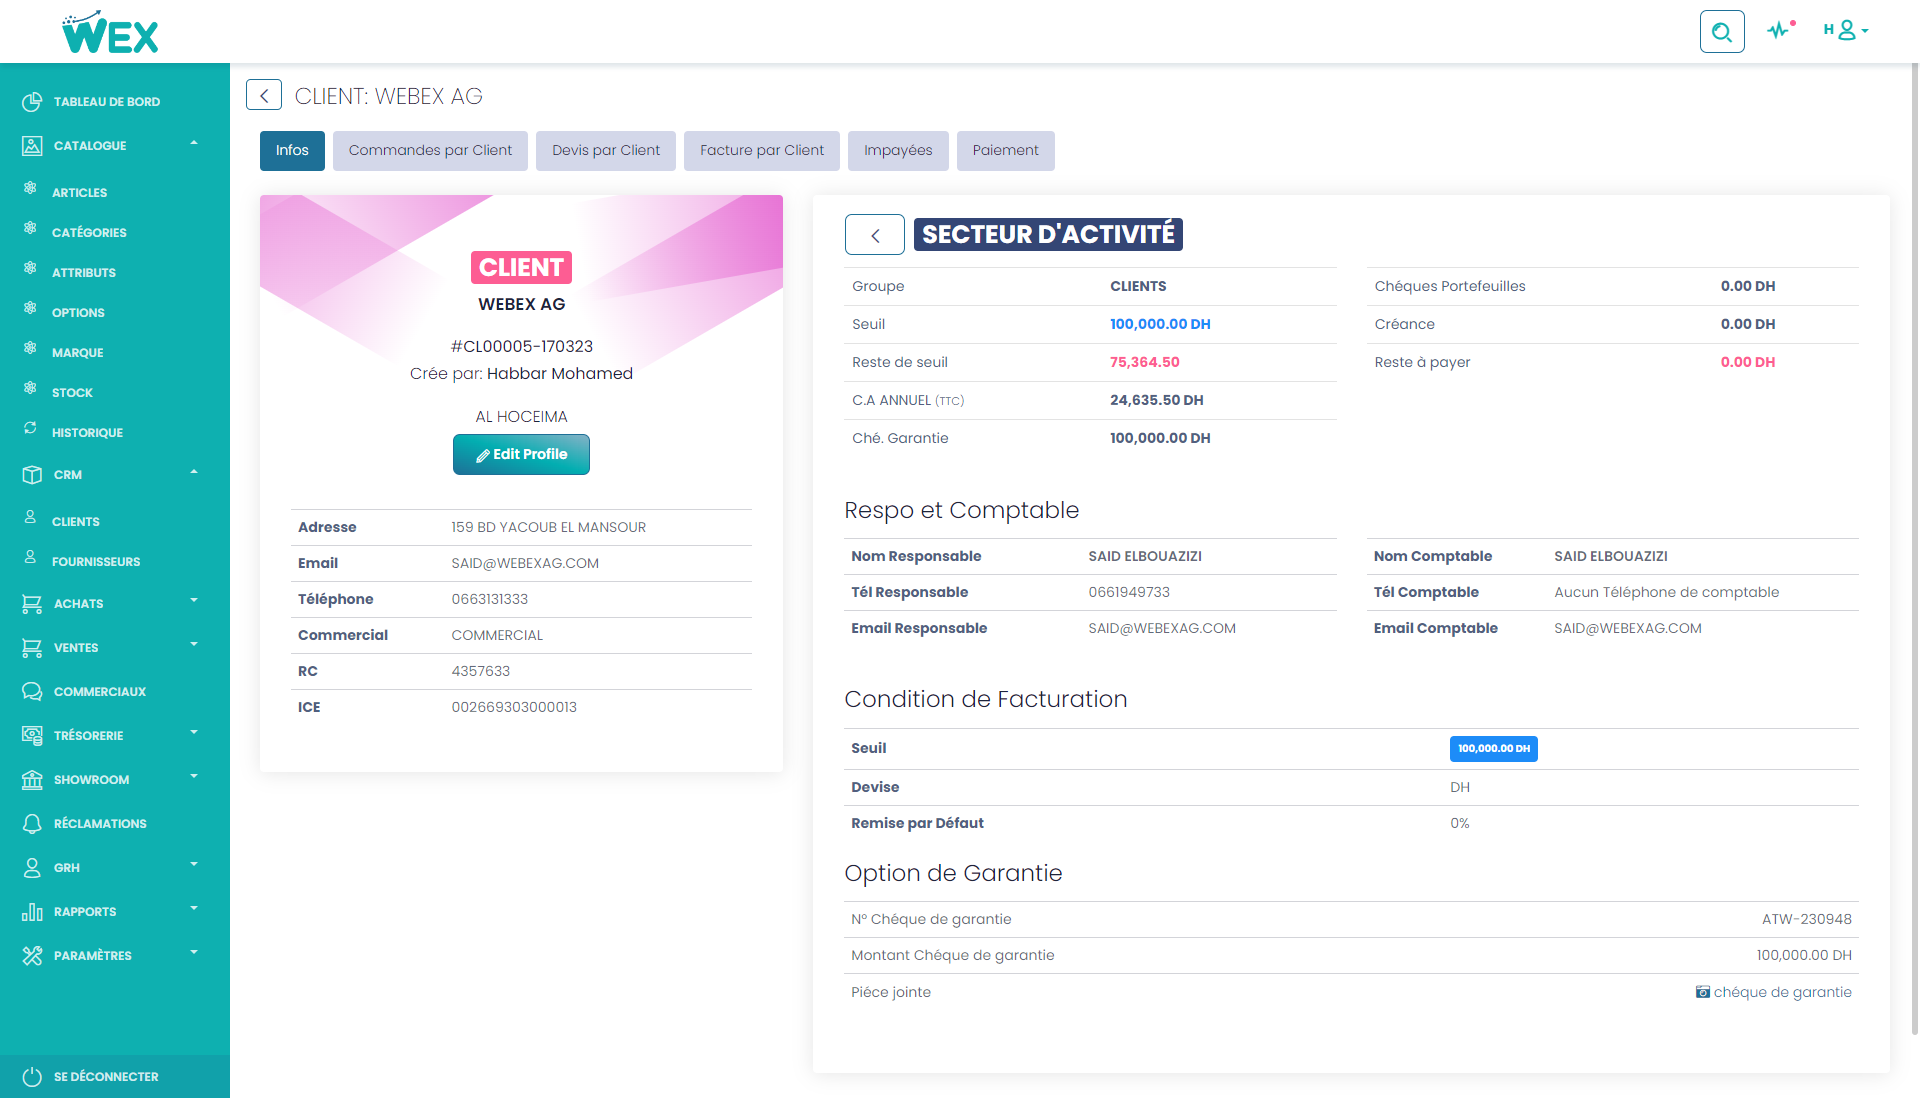
Task: Click the Options gear icon
Action: 30,308
